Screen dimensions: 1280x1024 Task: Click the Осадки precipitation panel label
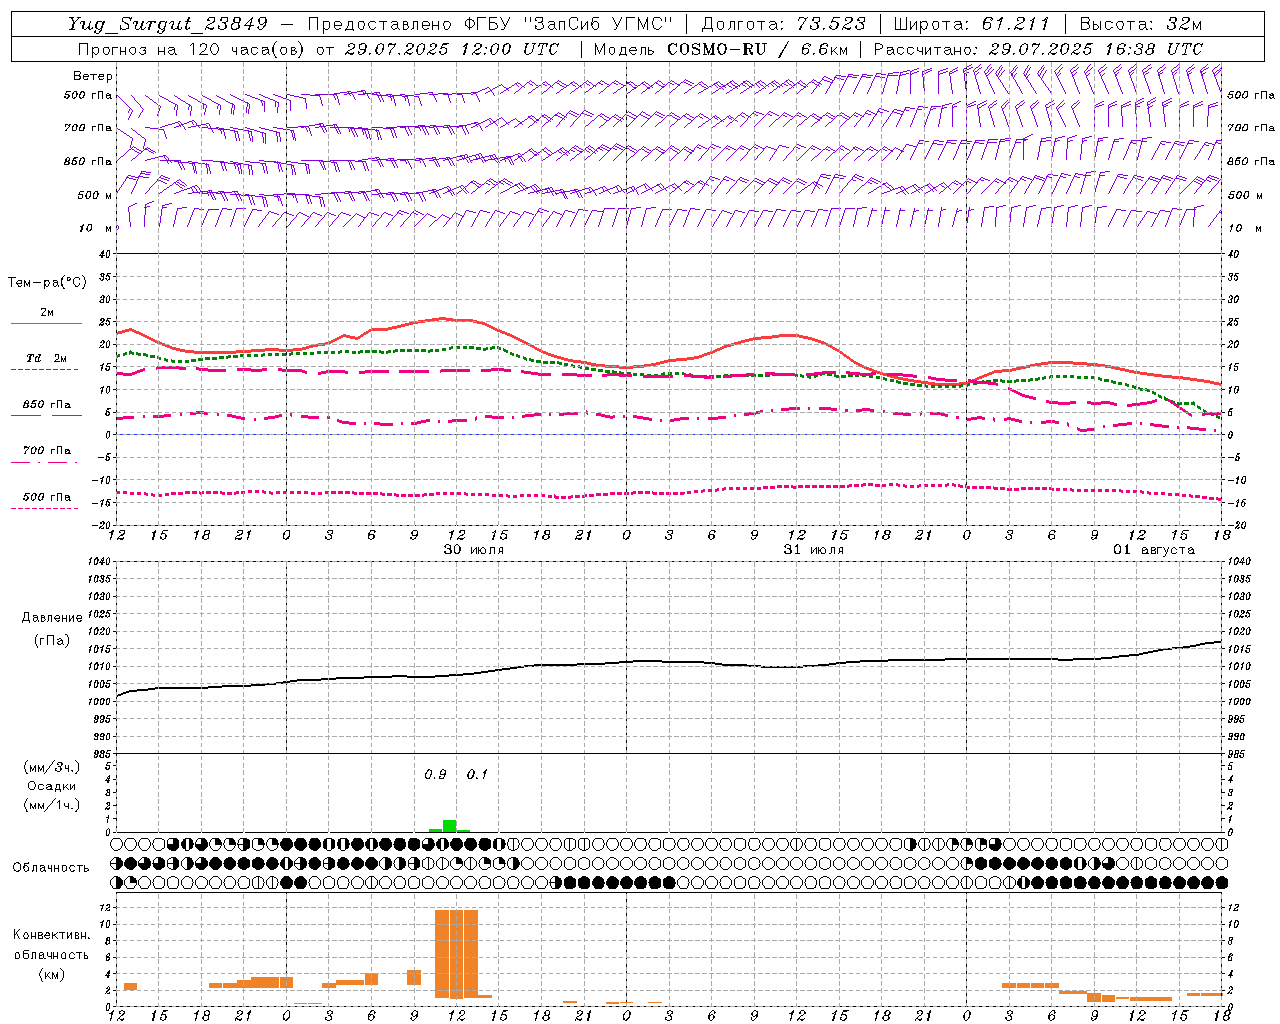(52, 786)
